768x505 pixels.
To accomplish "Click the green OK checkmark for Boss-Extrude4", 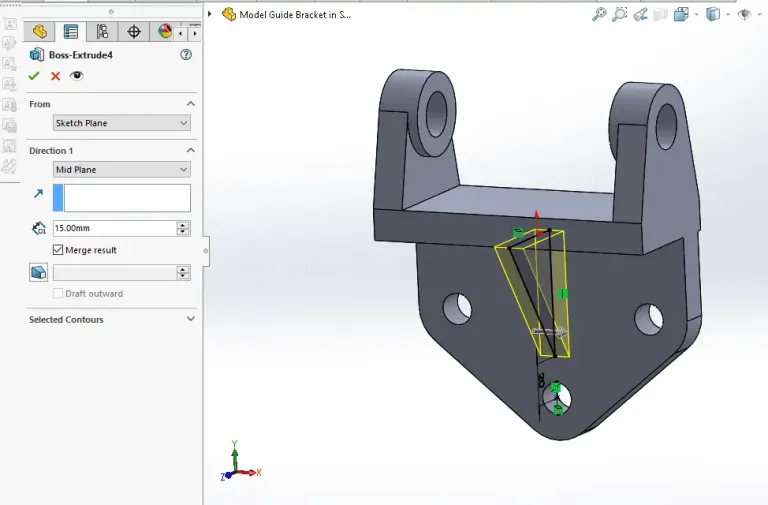I will tap(35, 76).
